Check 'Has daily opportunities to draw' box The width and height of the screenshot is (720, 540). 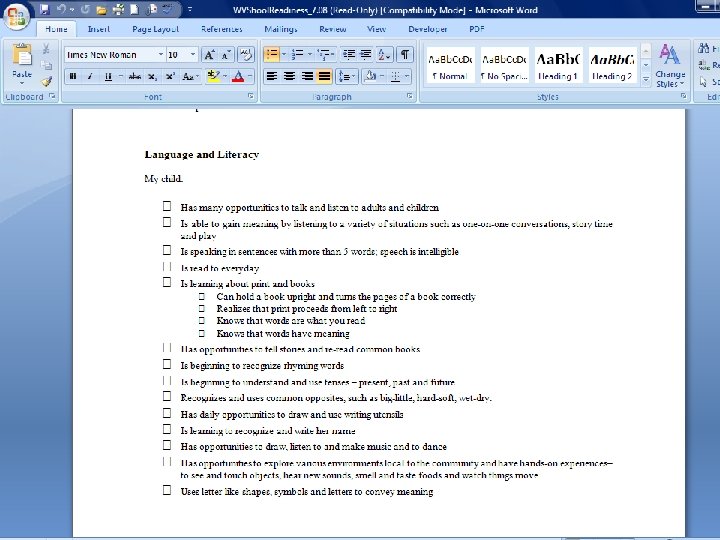pyautogui.click(x=167, y=413)
